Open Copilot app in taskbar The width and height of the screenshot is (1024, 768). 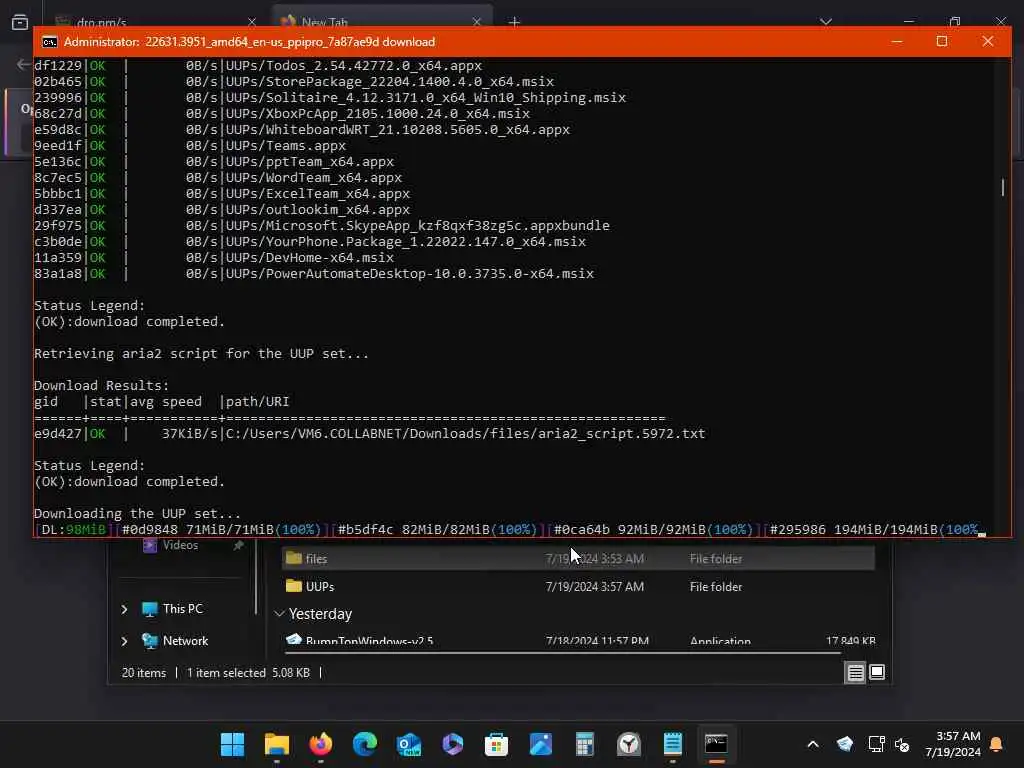(453, 744)
